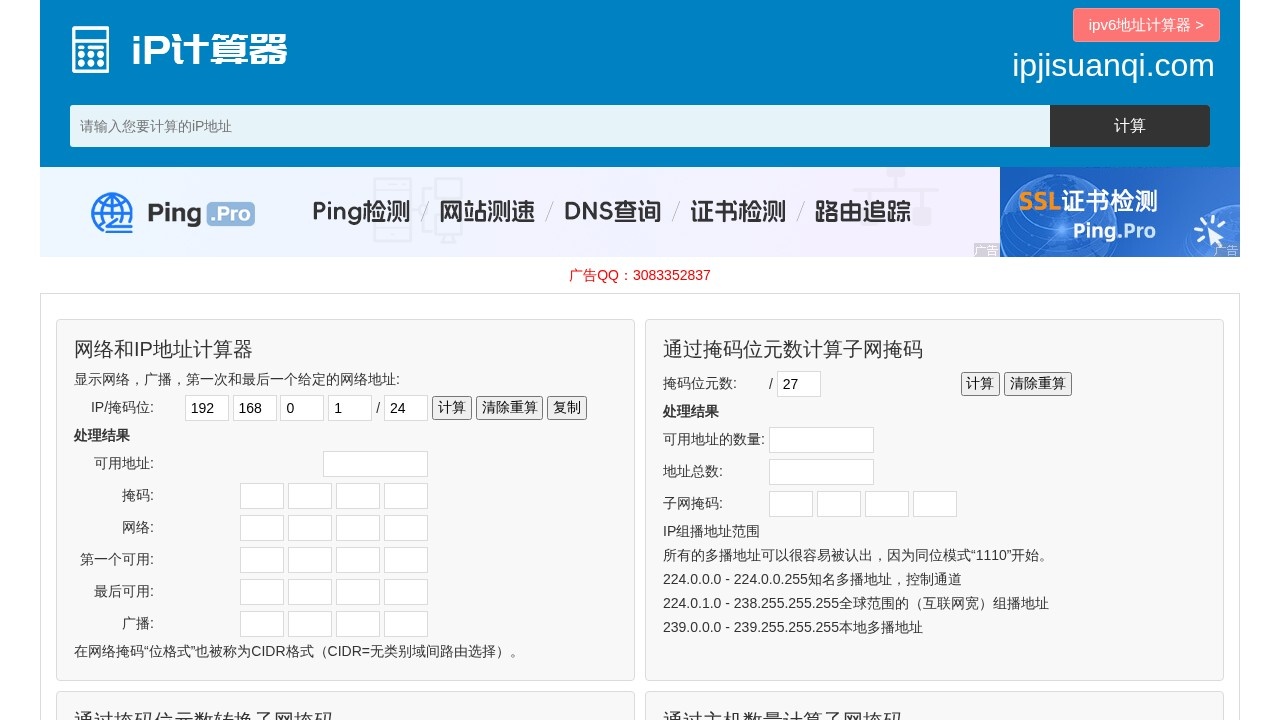Click the 可用地址的数量 result field
1280x720 pixels.
(821, 439)
